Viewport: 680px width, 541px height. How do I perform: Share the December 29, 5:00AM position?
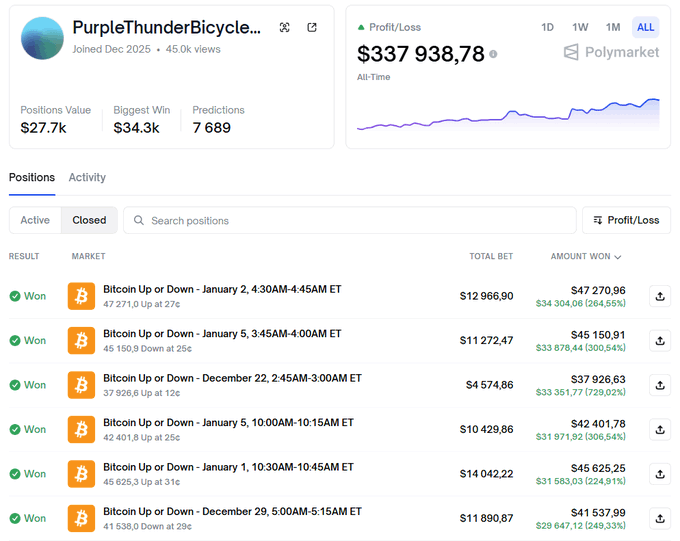click(660, 518)
